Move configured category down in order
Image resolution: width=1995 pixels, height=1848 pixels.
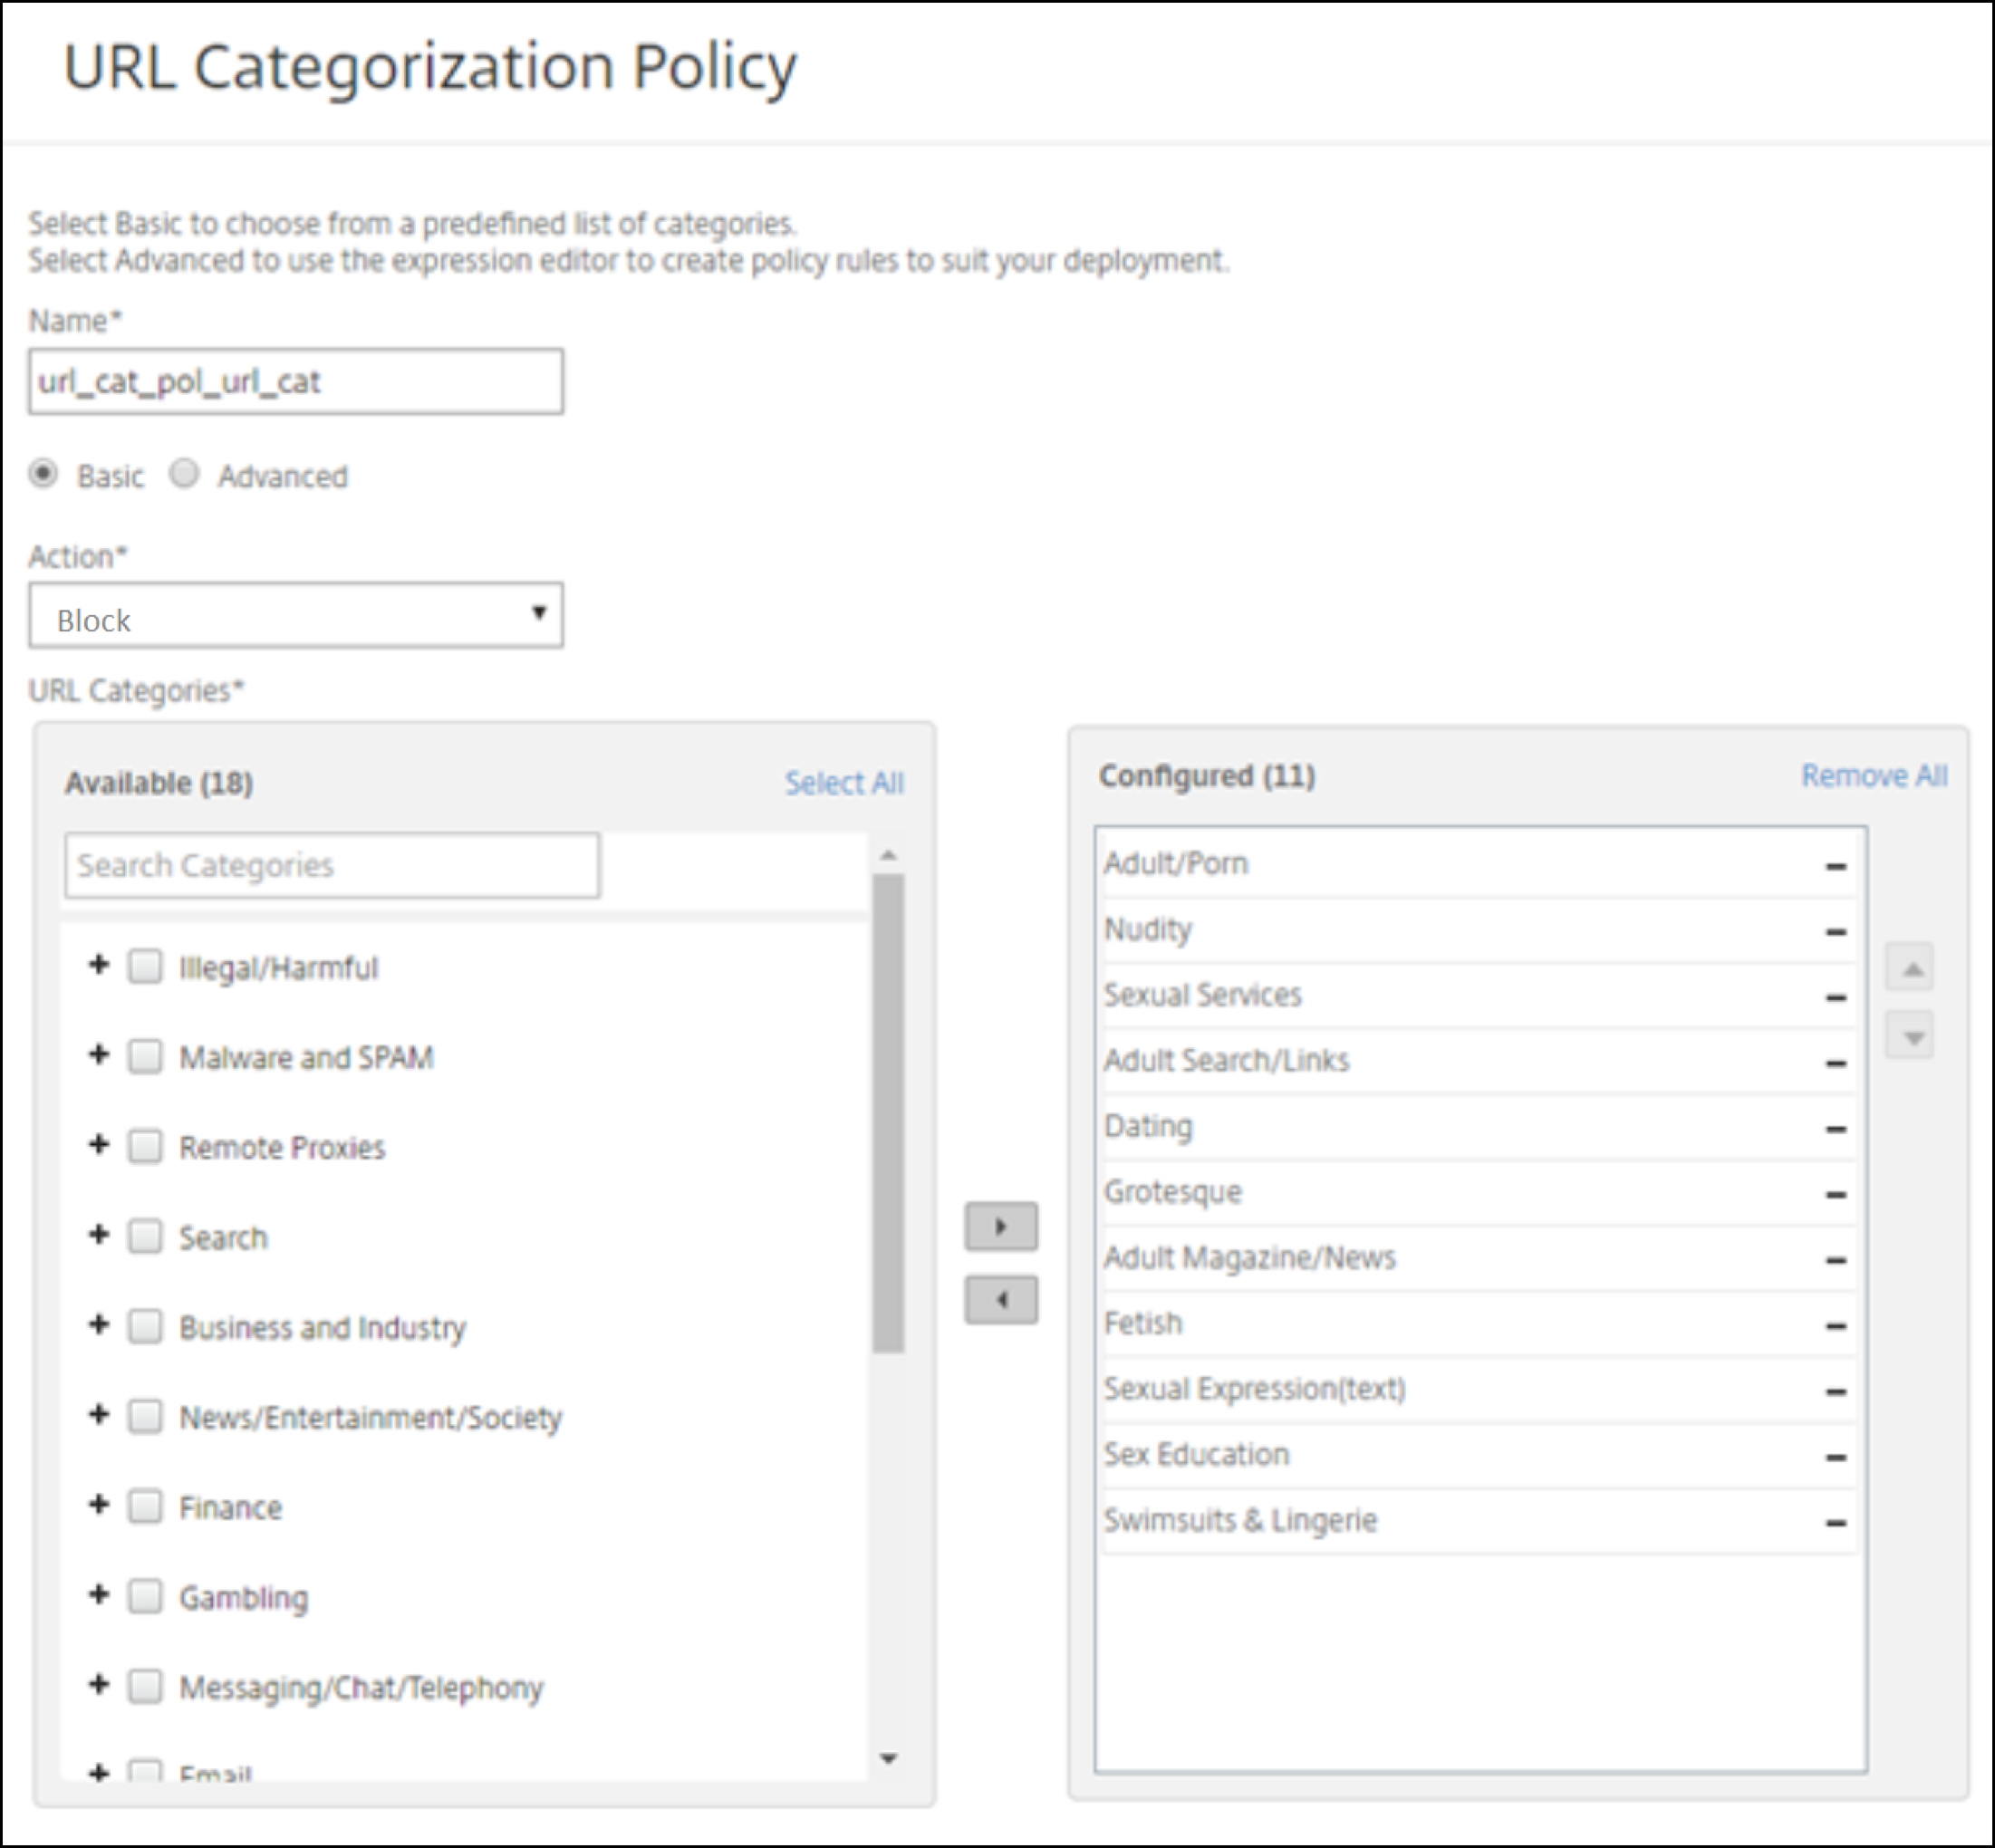pyautogui.click(x=1910, y=1036)
